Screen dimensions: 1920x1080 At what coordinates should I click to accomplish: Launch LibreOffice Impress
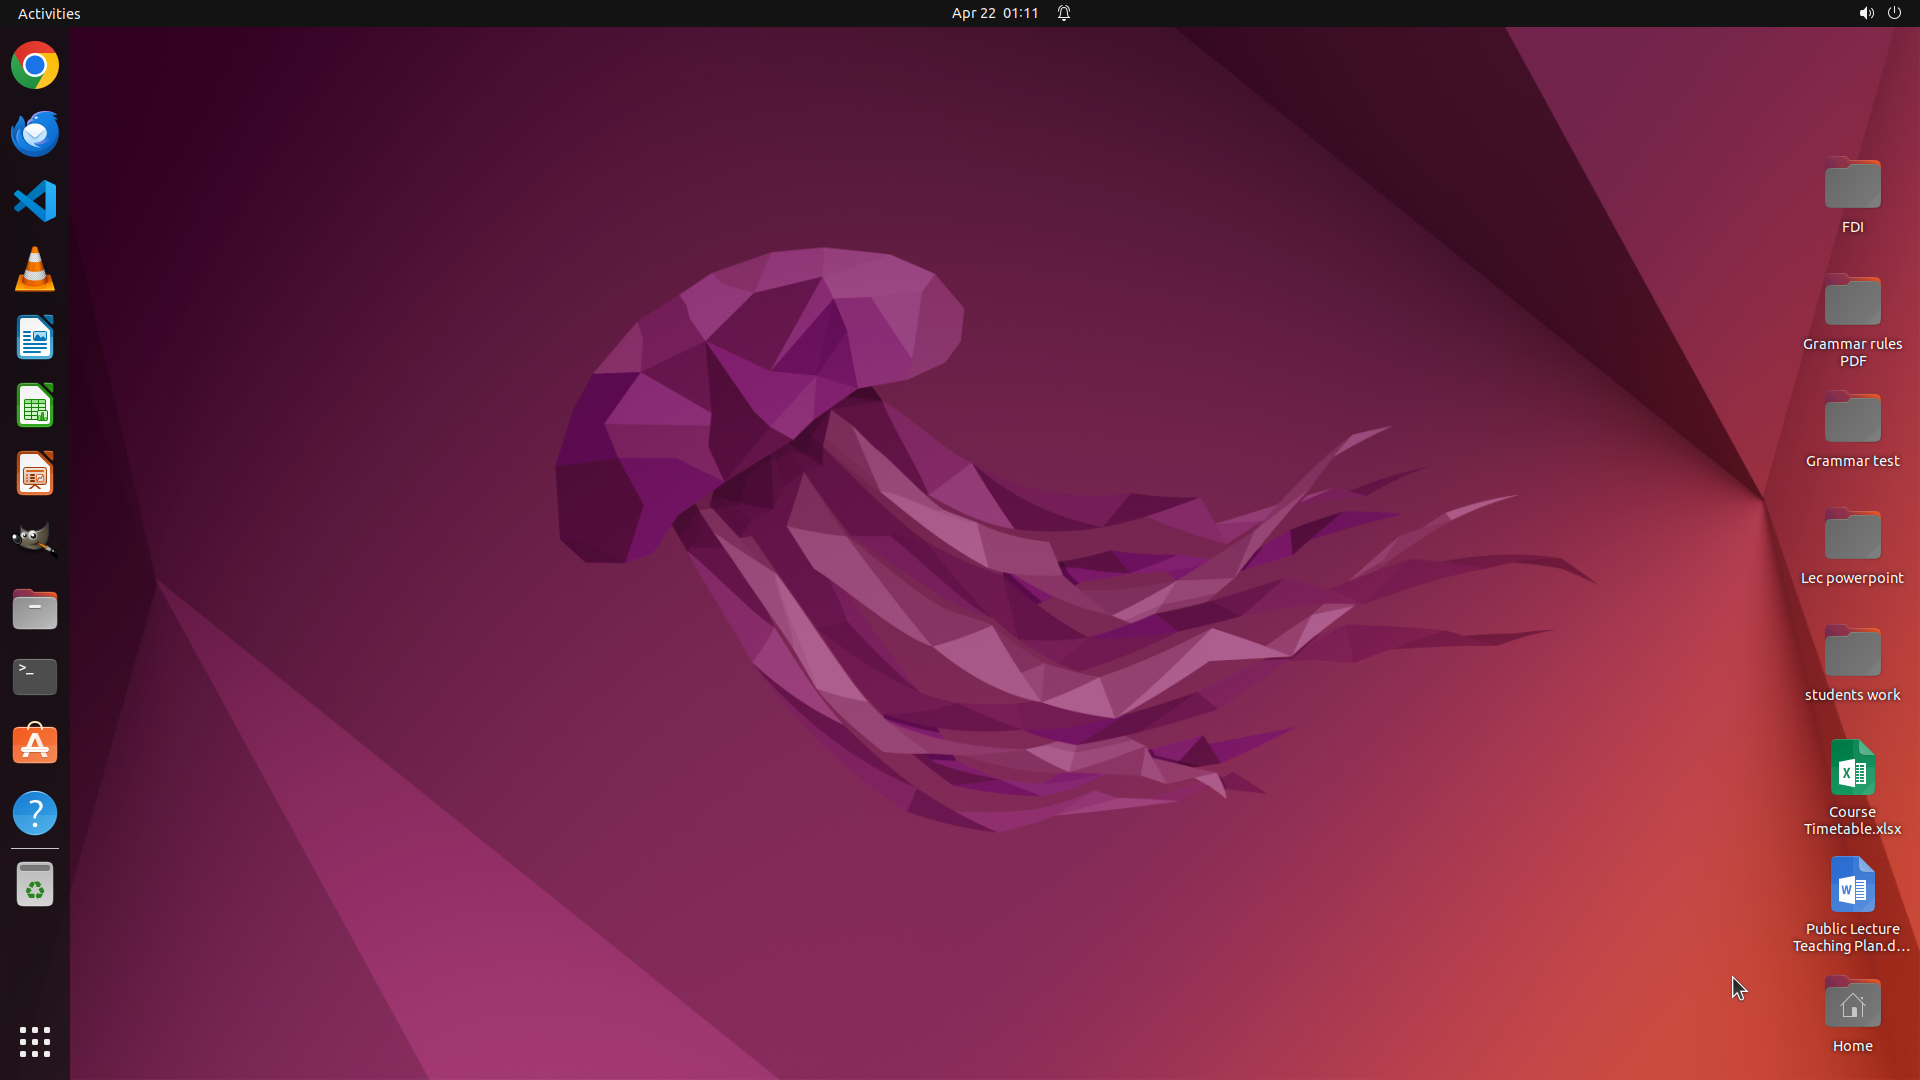[35, 474]
